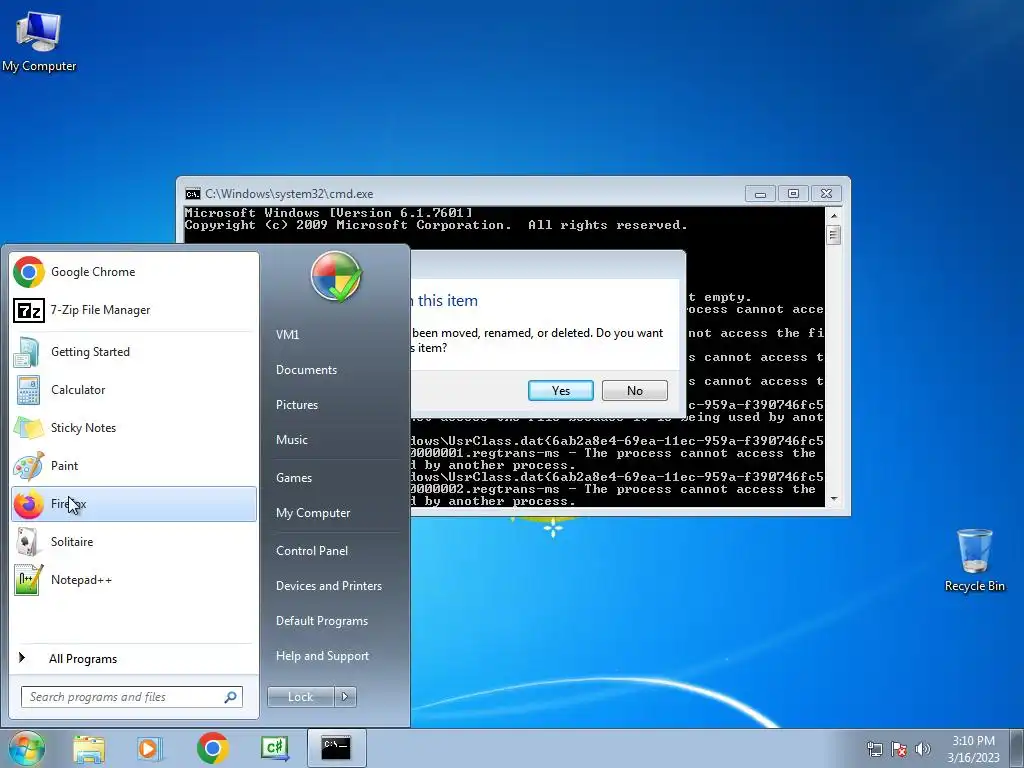This screenshot has height=768, width=1024.
Task: Open Action Center flag icon
Action: (899, 749)
